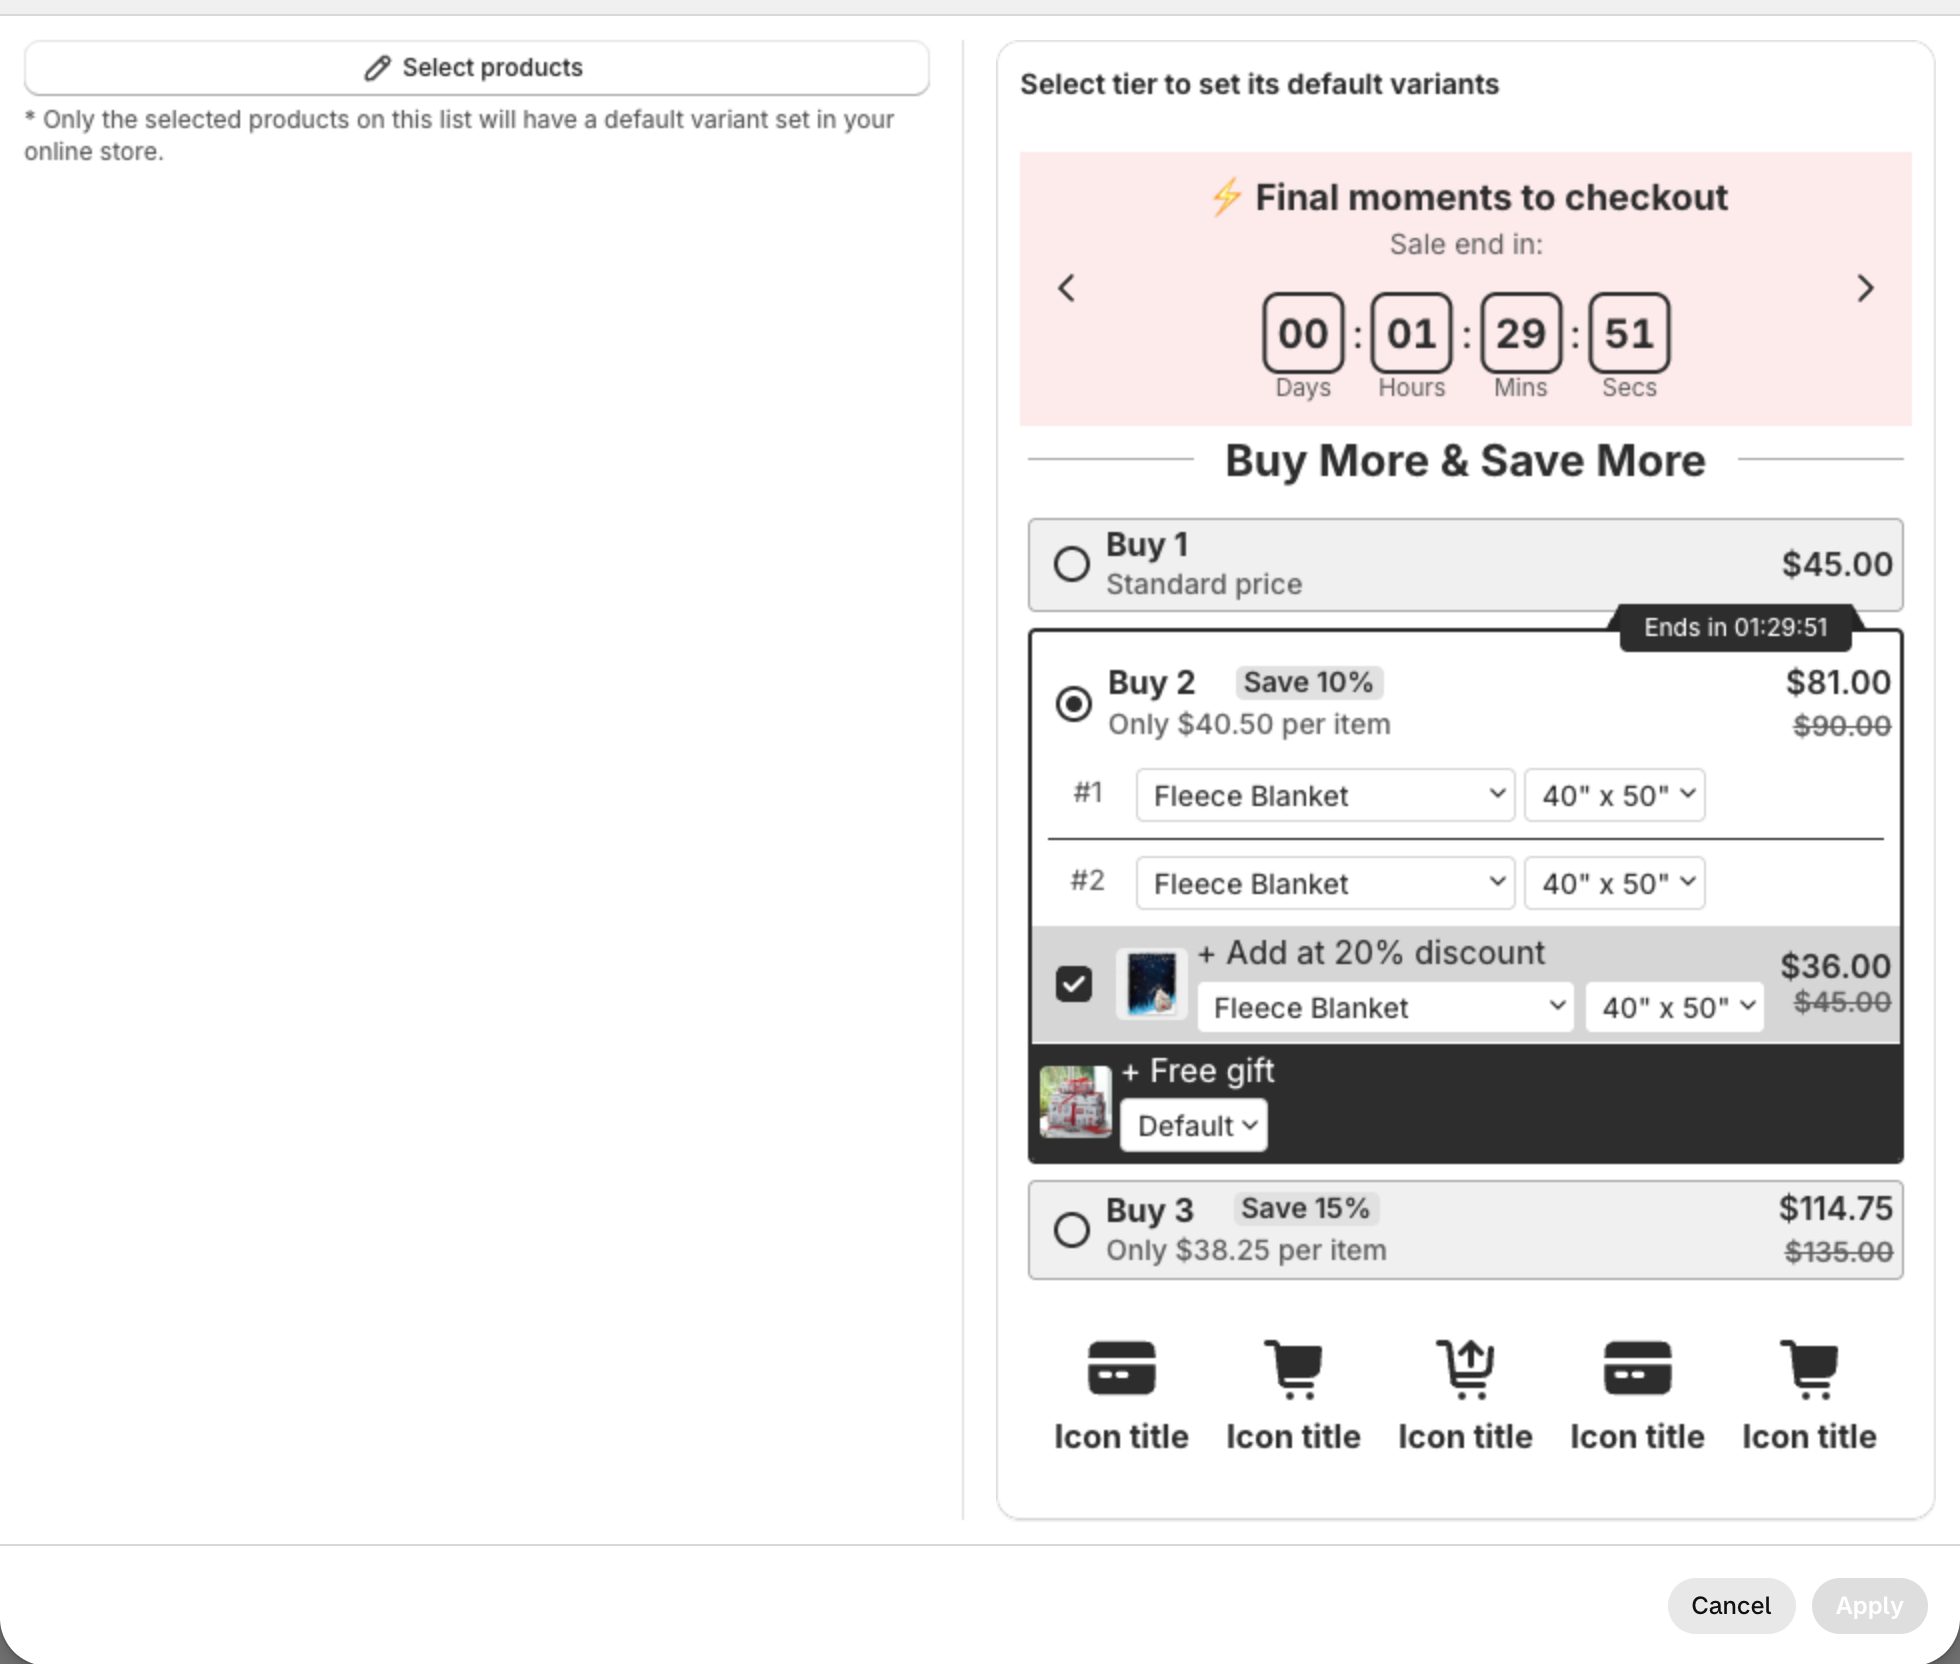The width and height of the screenshot is (1960, 1664).
Task: Click the cart with upload arrow icon
Action: click(1465, 1369)
